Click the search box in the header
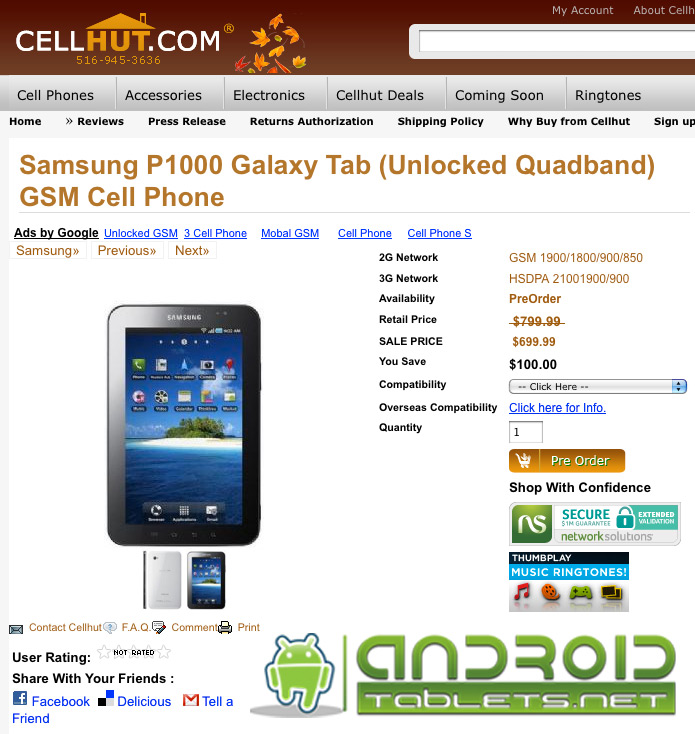The image size is (695, 734). point(557,42)
